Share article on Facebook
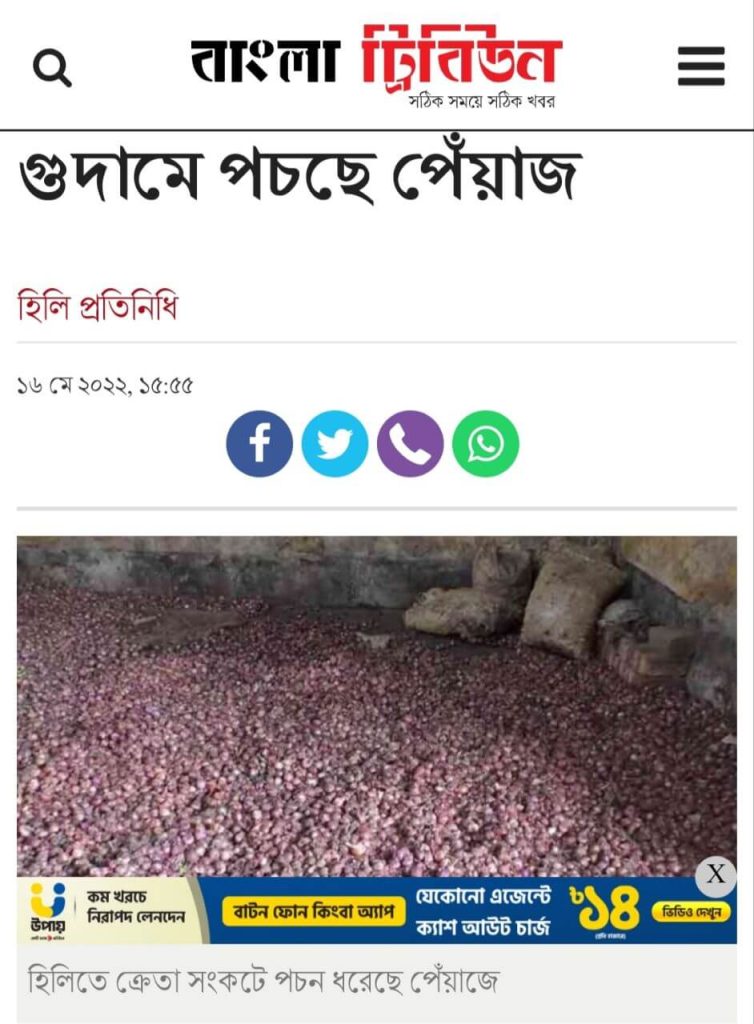The image size is (754, 1024). coord(259,443)
